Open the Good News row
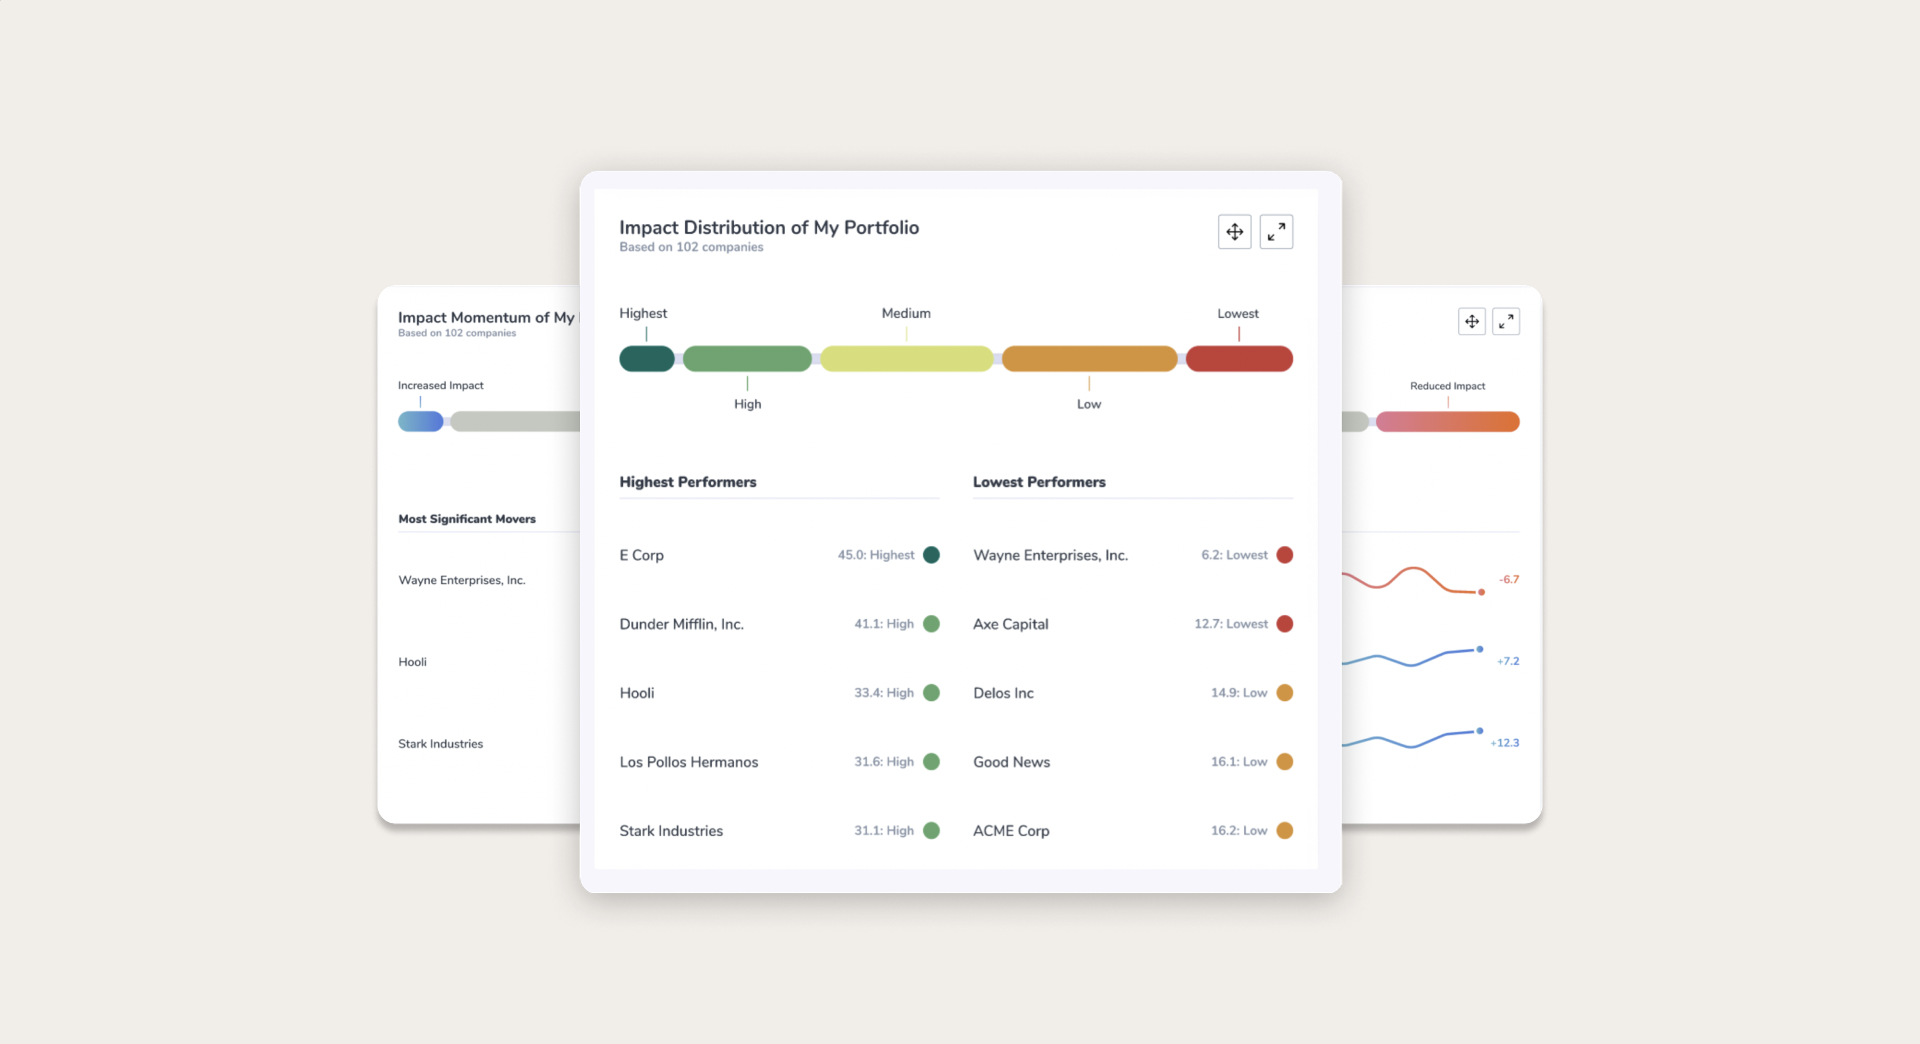 click(x=1133, y=762)
